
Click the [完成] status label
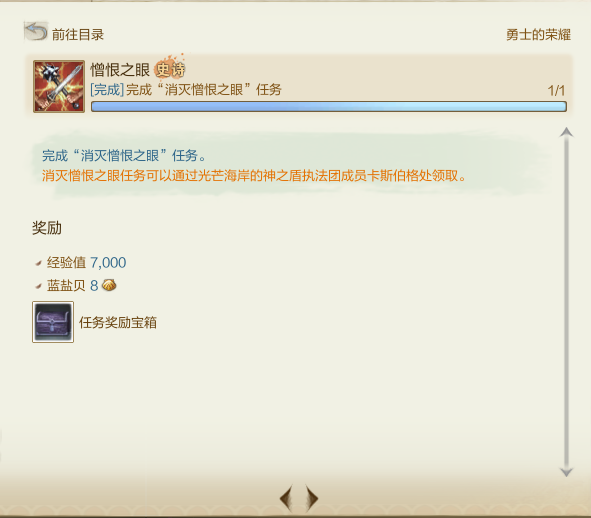point(107,90)
